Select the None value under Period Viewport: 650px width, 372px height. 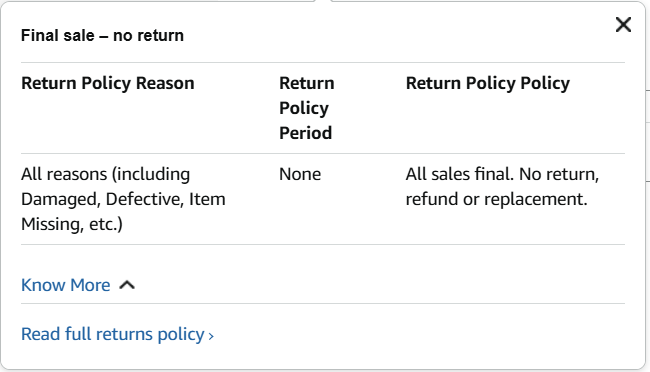(x=300, y=174)
